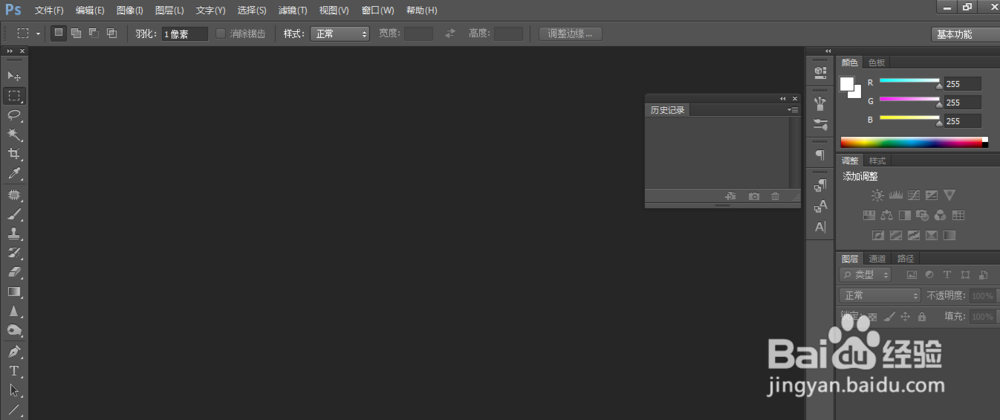Toggle lock position in Layers panel
1000x420 pixels.
point(905,317)
